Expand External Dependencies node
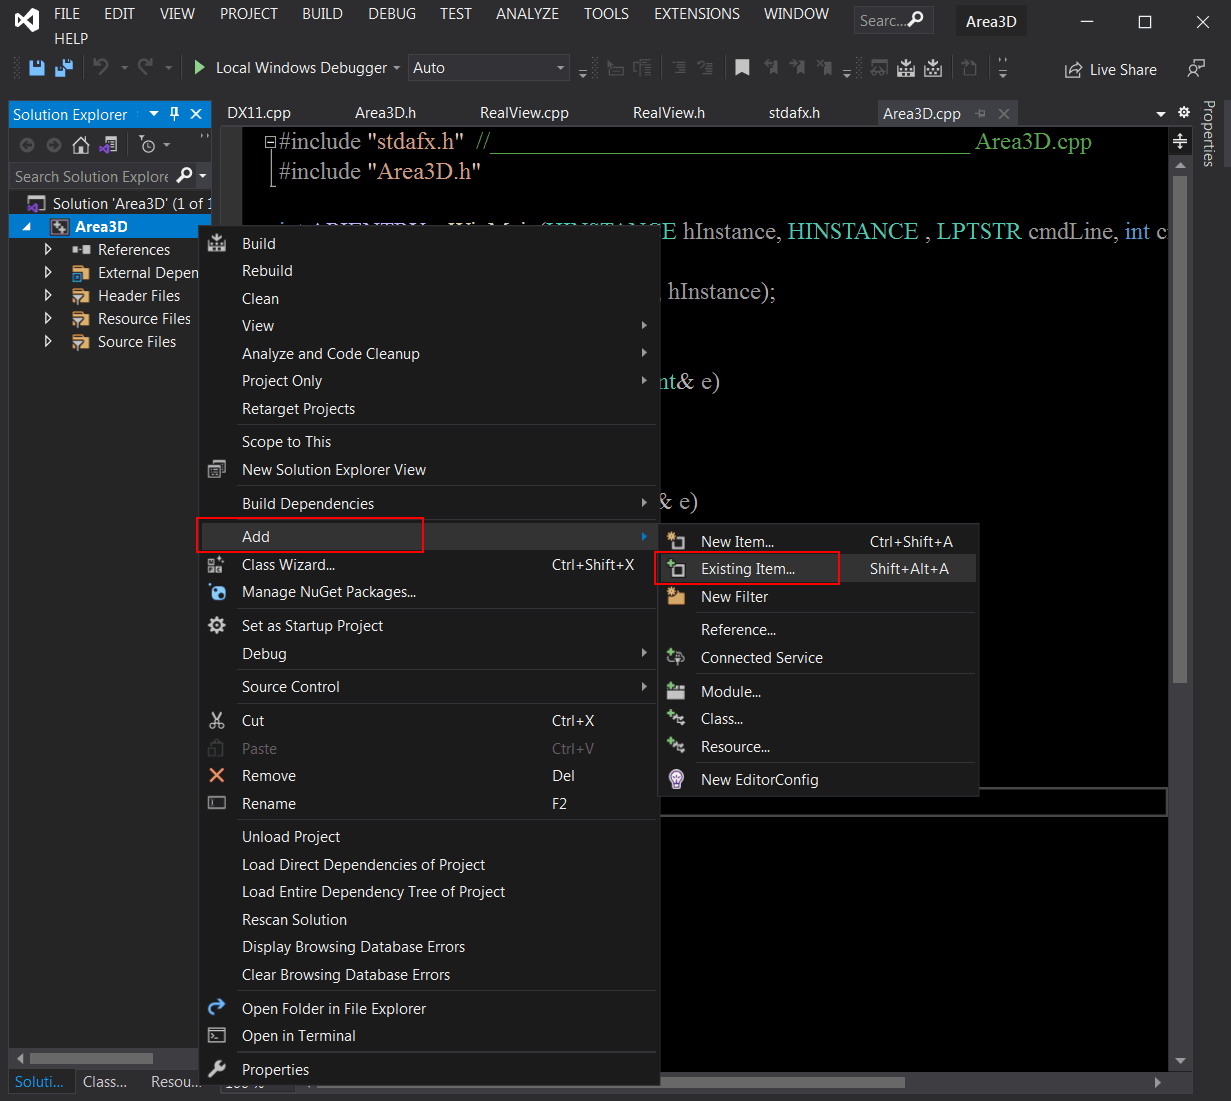The height and width of the screenshot is (1101, 1231). click(48, 272)
